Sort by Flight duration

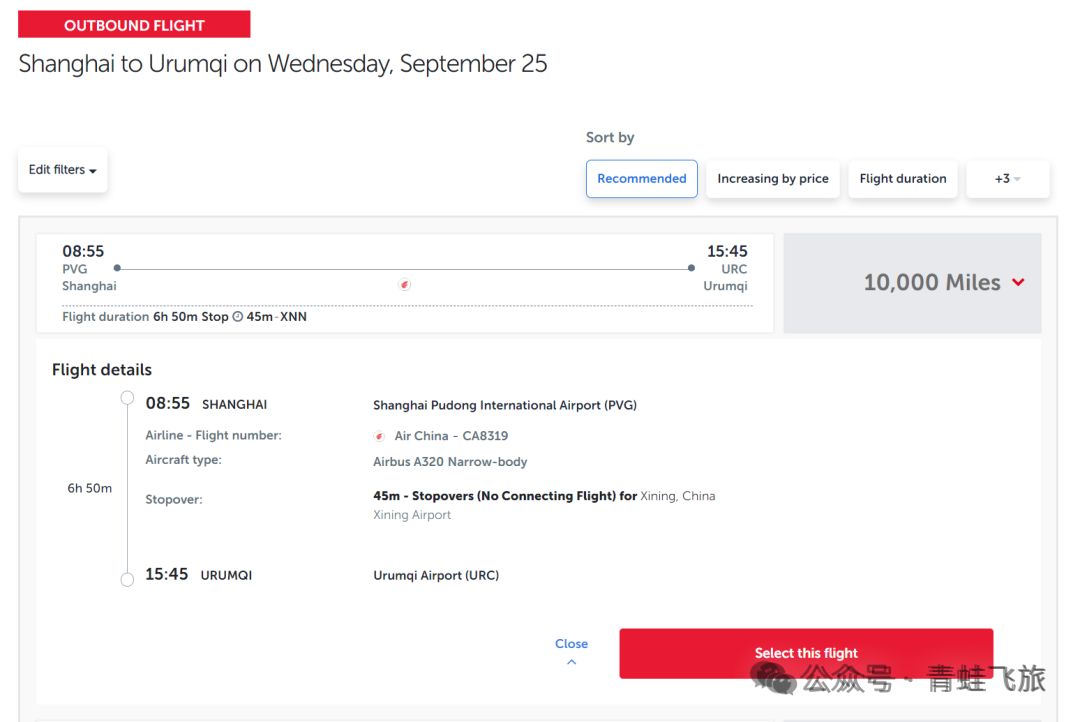(902, 178)
